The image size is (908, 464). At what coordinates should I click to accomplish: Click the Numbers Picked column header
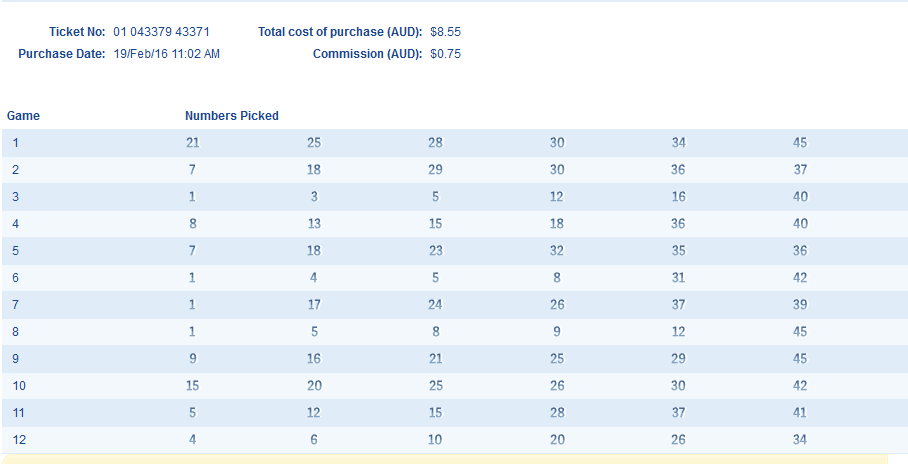click(x=232, y=116)
